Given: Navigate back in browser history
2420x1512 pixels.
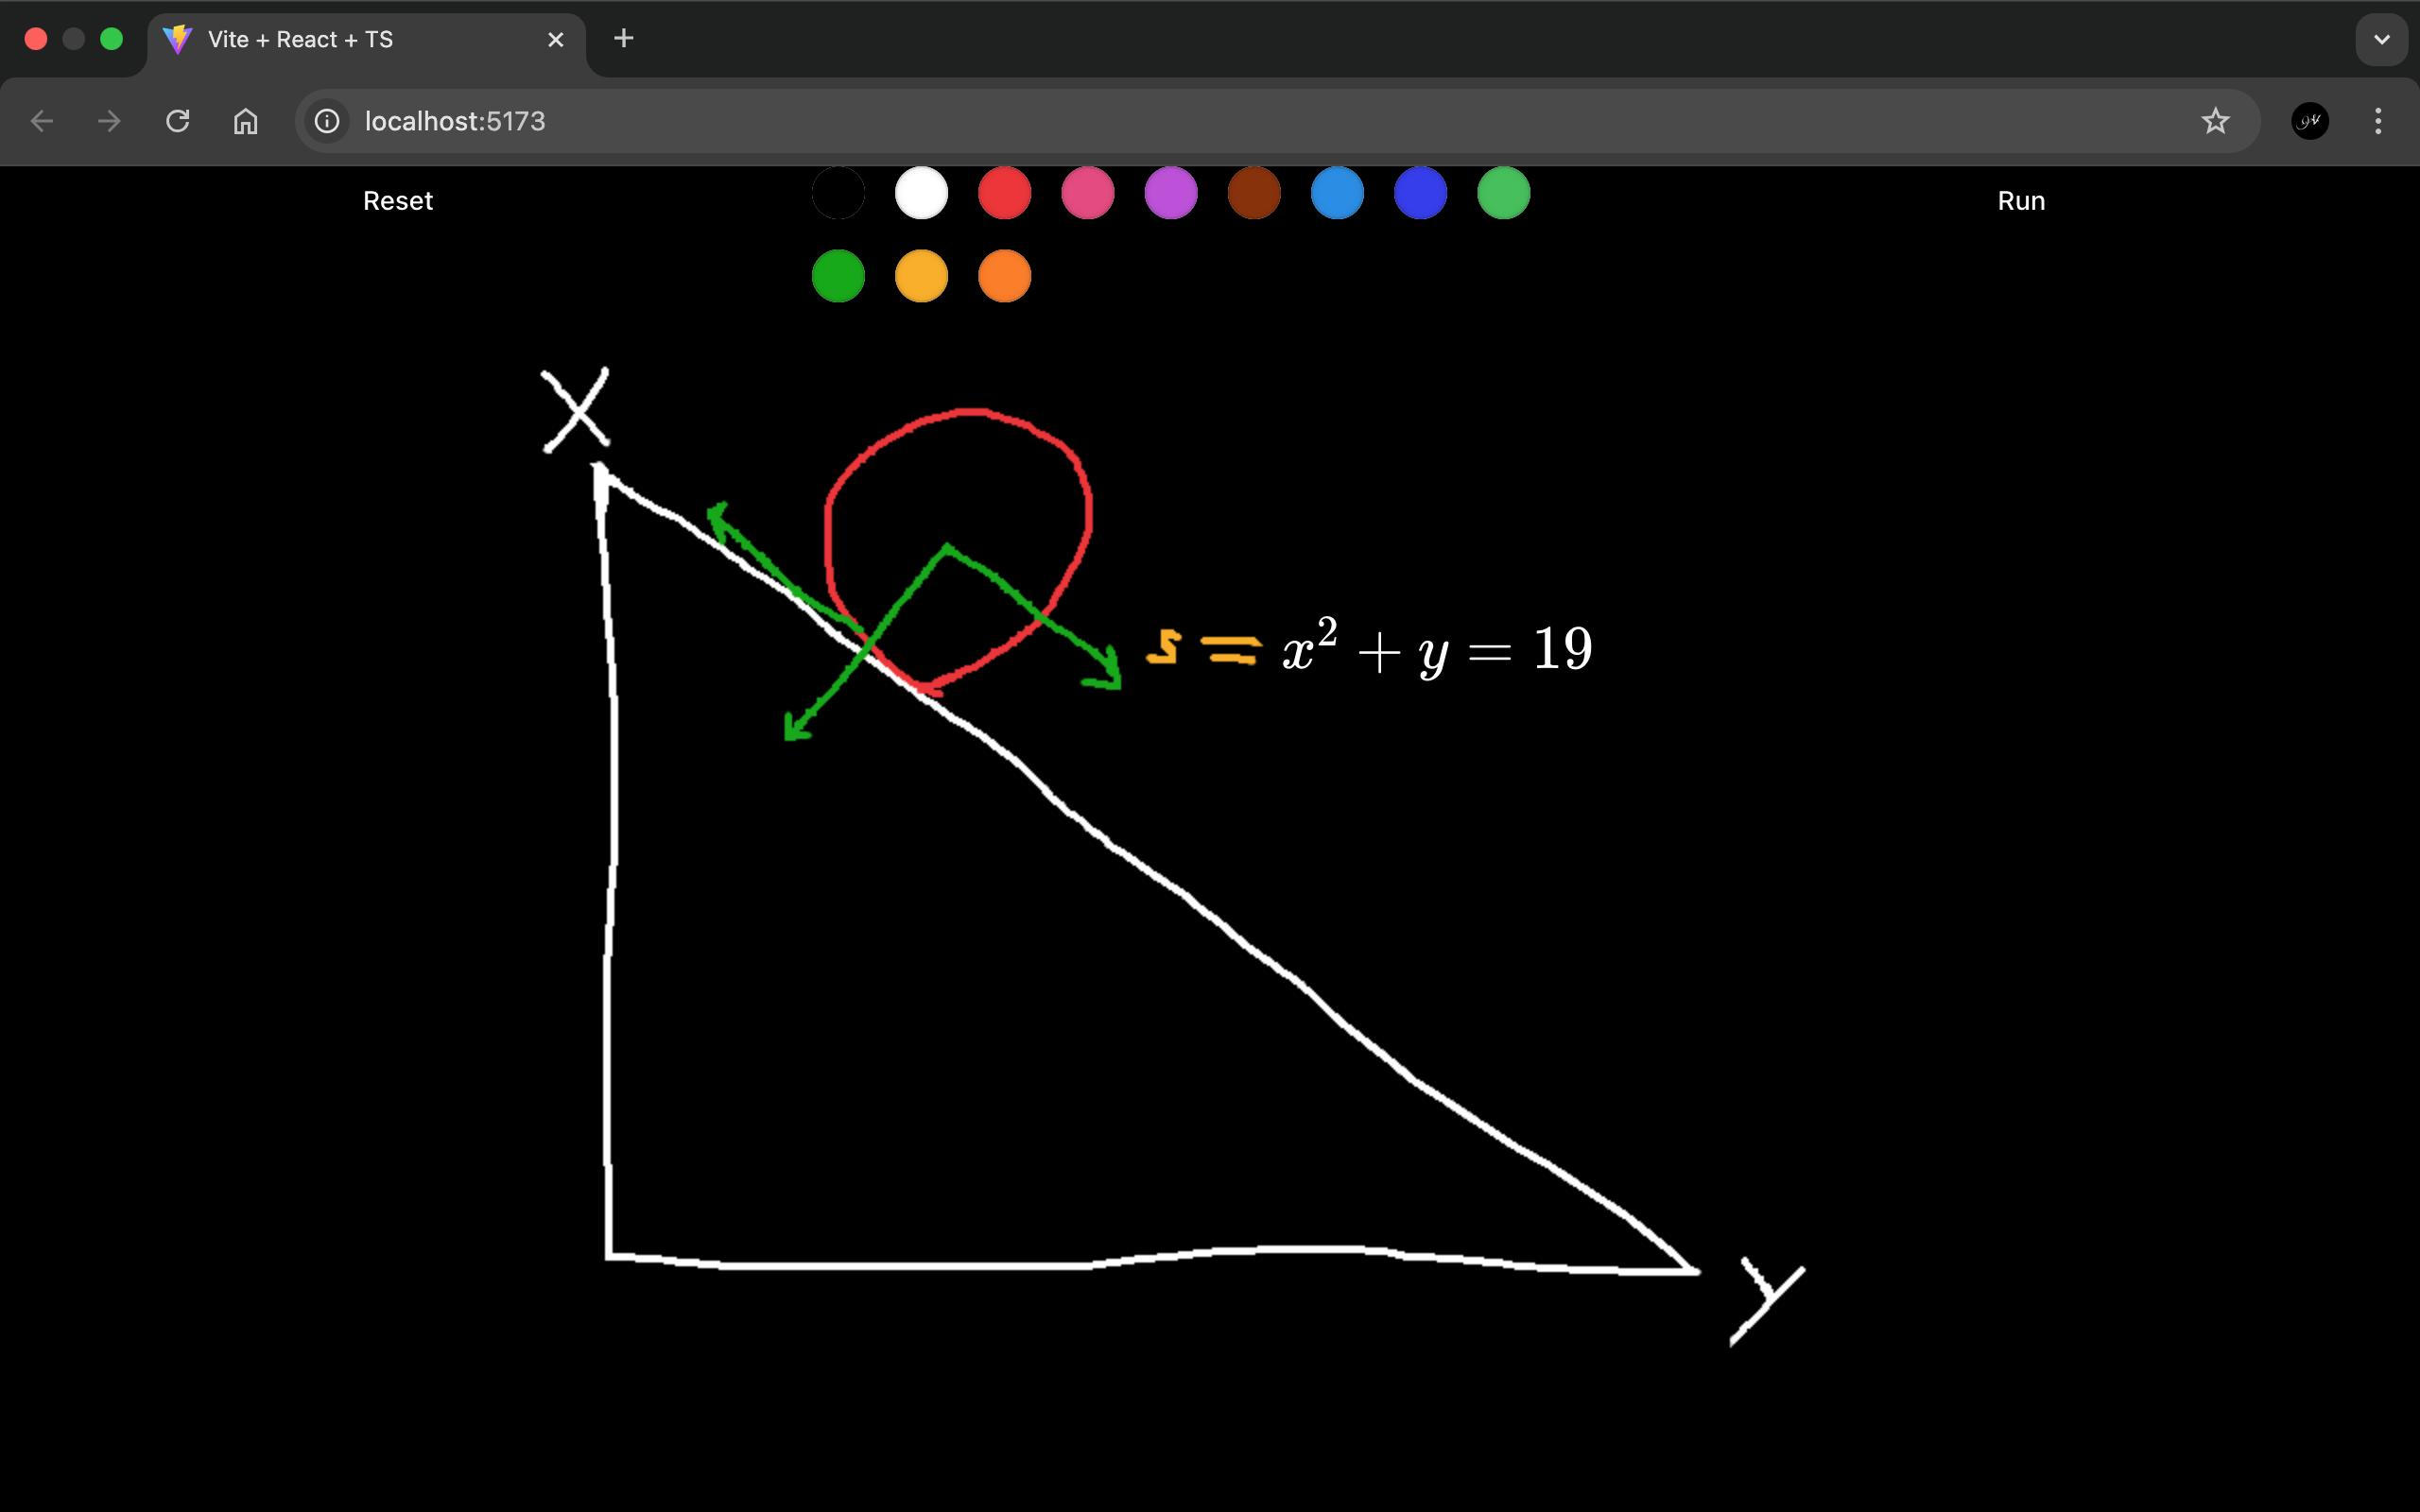Looking at the screenshot, I should pyautogui.click(x=41, y=120).
